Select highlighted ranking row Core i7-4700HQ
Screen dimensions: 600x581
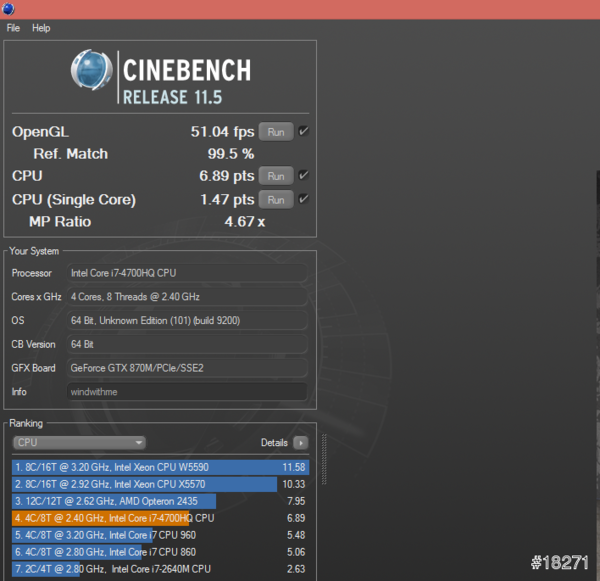160,518
